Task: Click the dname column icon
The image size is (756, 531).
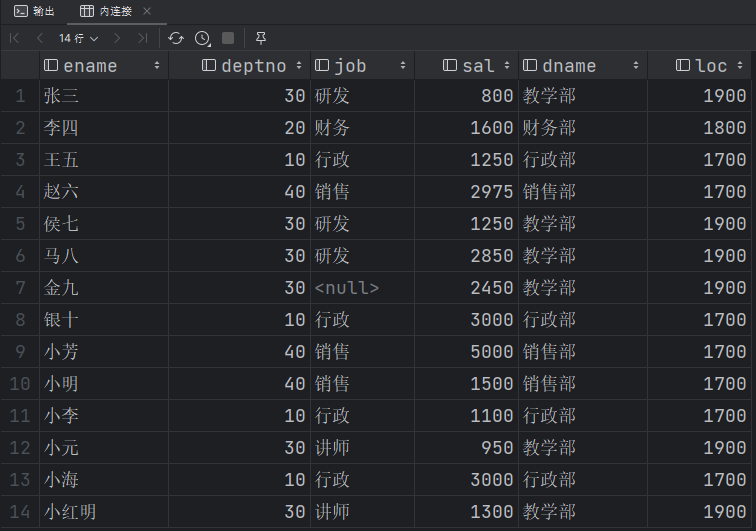Action: tap(529, 65)
